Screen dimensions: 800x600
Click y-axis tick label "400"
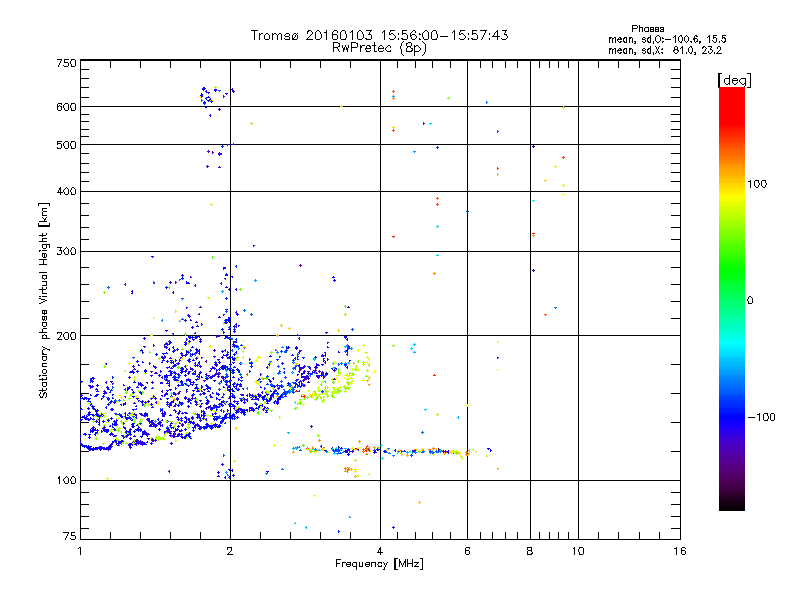click(66, 191)
